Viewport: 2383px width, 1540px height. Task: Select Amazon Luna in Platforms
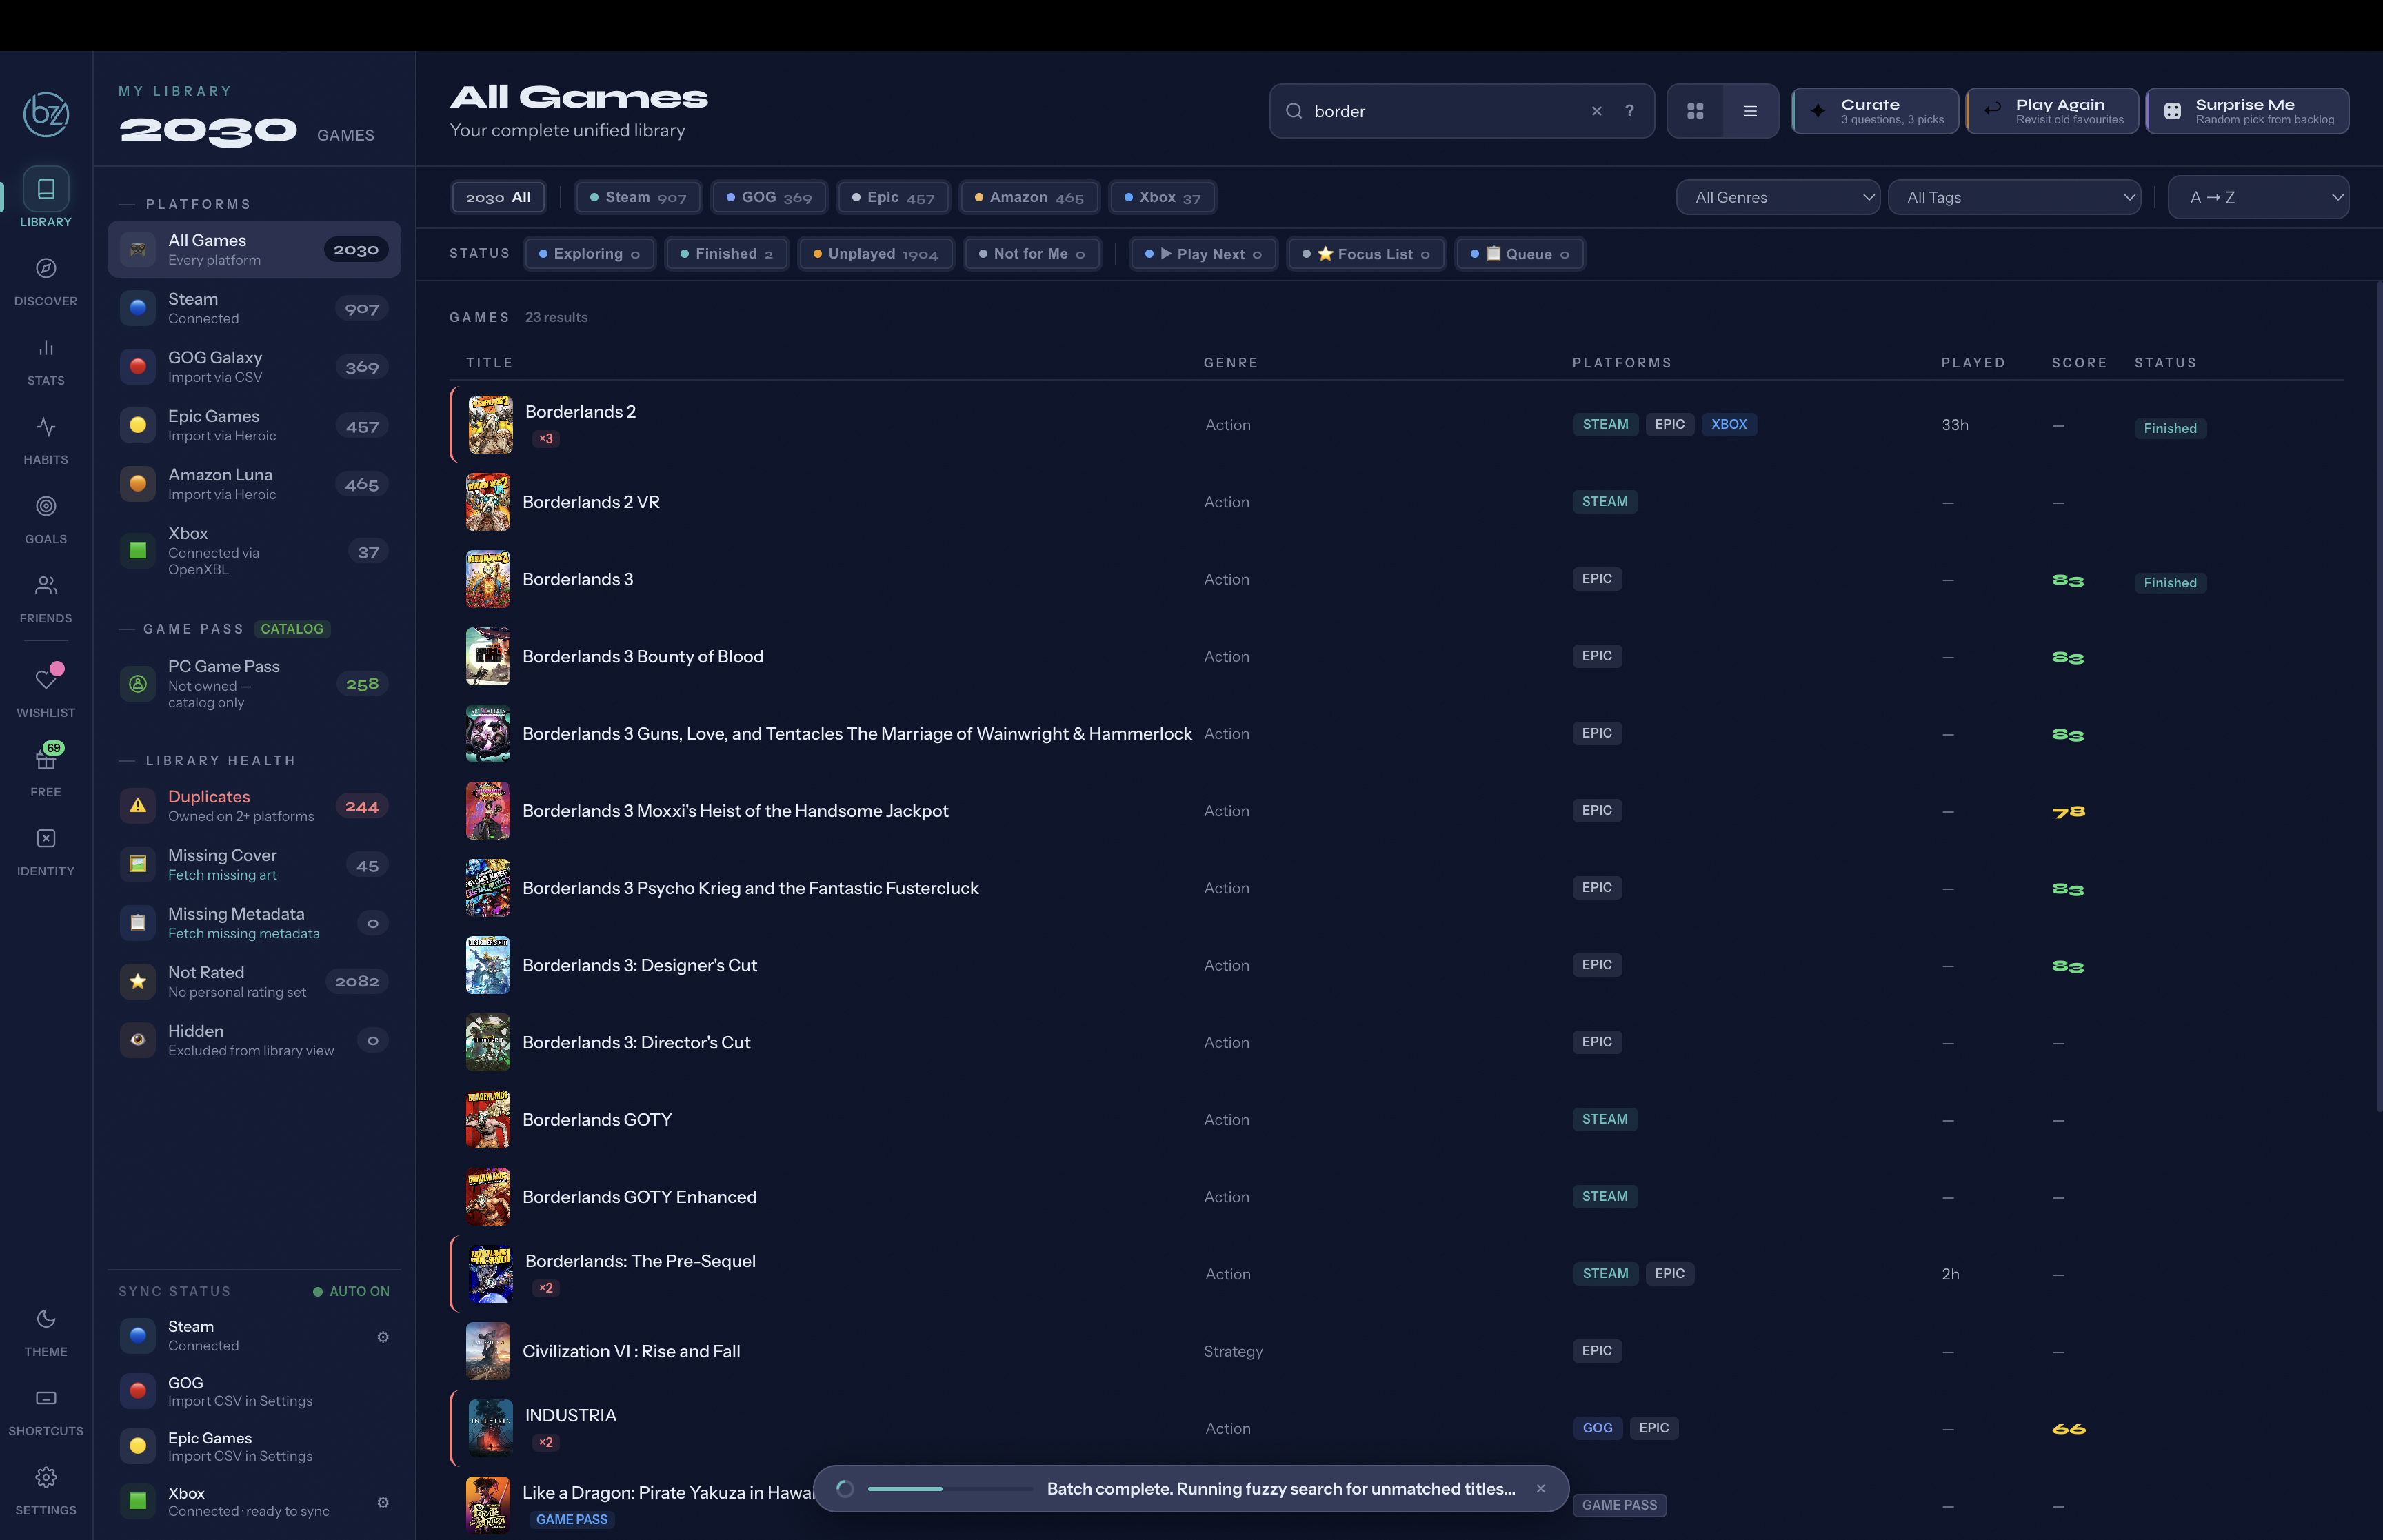pyautogui.click(x=254, y=484)
